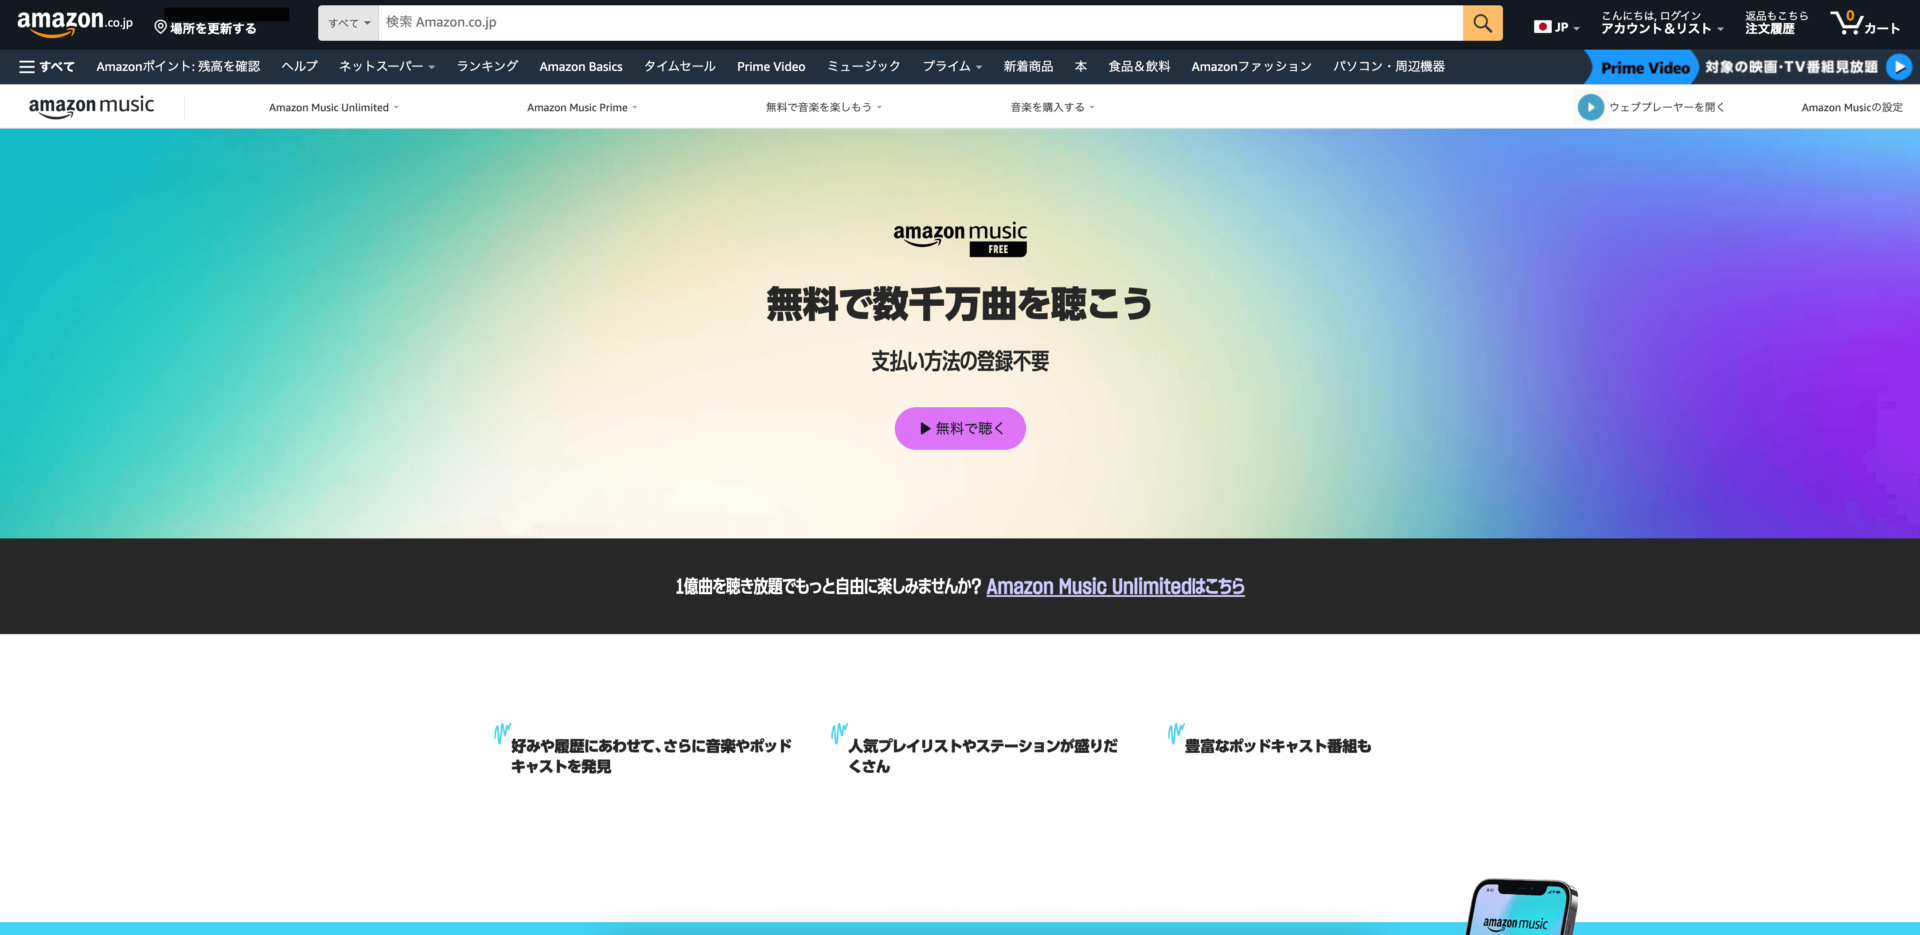Open ミュージック nav item

click(x=864, y=67)
